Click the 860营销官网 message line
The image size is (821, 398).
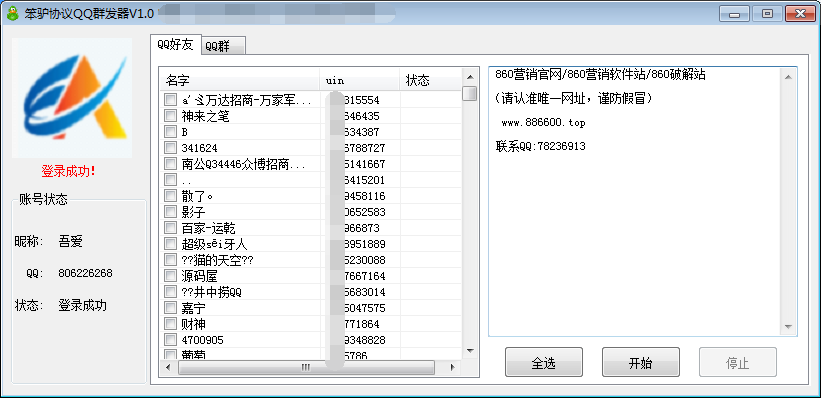pos(600,75)
